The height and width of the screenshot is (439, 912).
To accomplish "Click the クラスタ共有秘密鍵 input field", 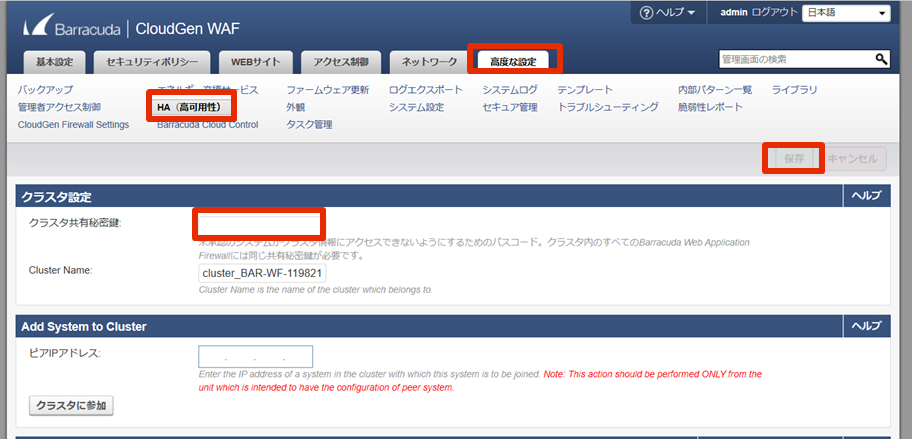I will 259,224.
